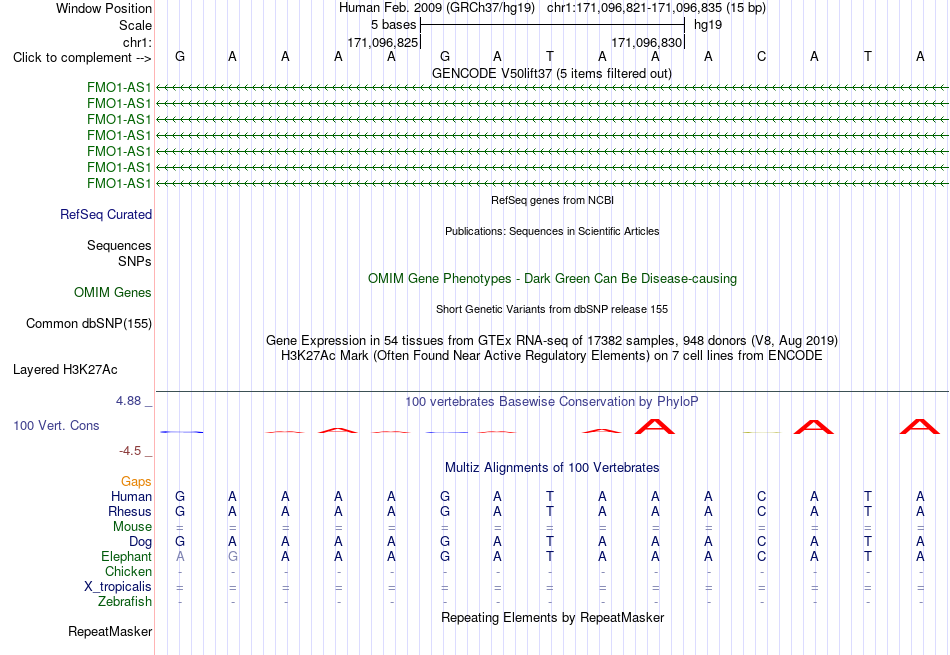The height and width of the screenshot is (655, 950).
Task: Click 'RefSeq genes from NCBI' track title
Action: tap(553, 200)
